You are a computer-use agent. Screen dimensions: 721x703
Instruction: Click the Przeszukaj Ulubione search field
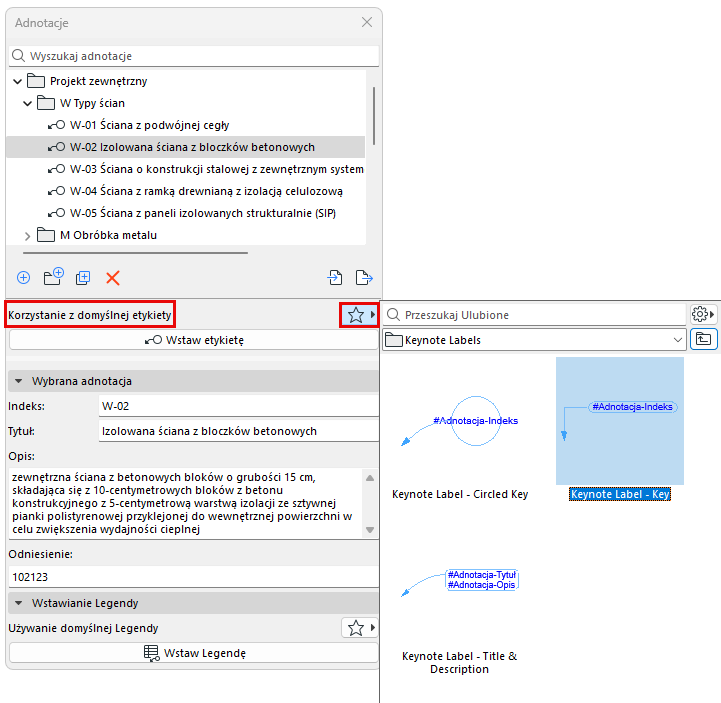[x=534, y=315]
